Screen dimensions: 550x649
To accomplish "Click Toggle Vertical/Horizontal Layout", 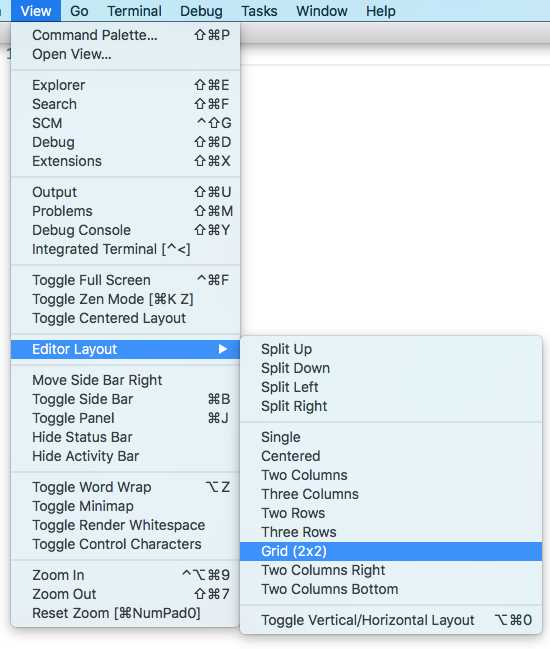I will tap(391, 620).
